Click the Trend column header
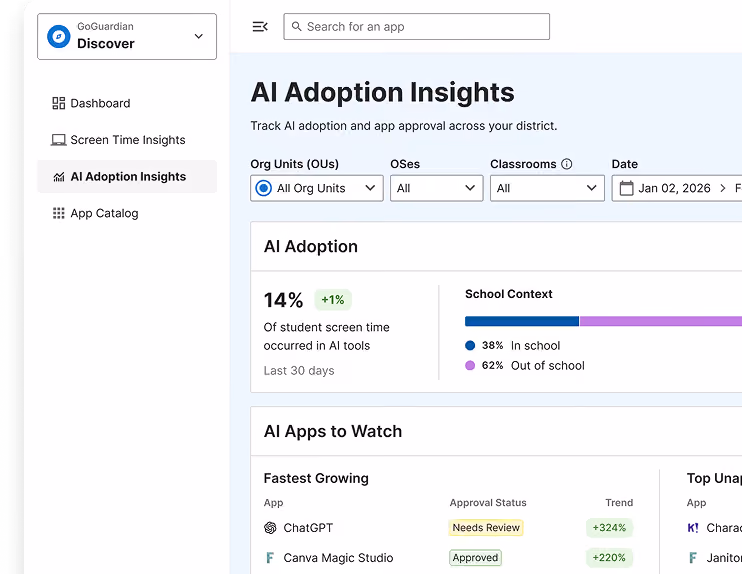This screenshot has width=742, height=574. tap(619, 503)
